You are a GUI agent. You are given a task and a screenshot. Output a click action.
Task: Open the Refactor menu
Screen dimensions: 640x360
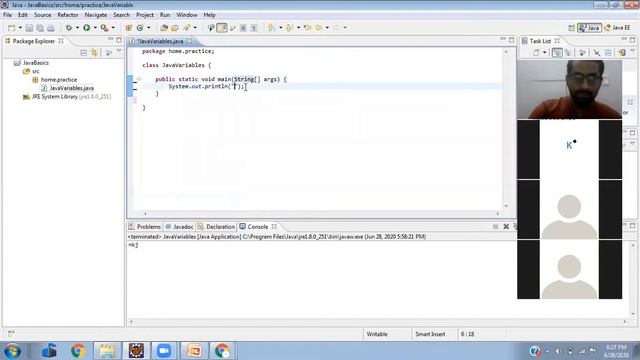click(68, 15)
